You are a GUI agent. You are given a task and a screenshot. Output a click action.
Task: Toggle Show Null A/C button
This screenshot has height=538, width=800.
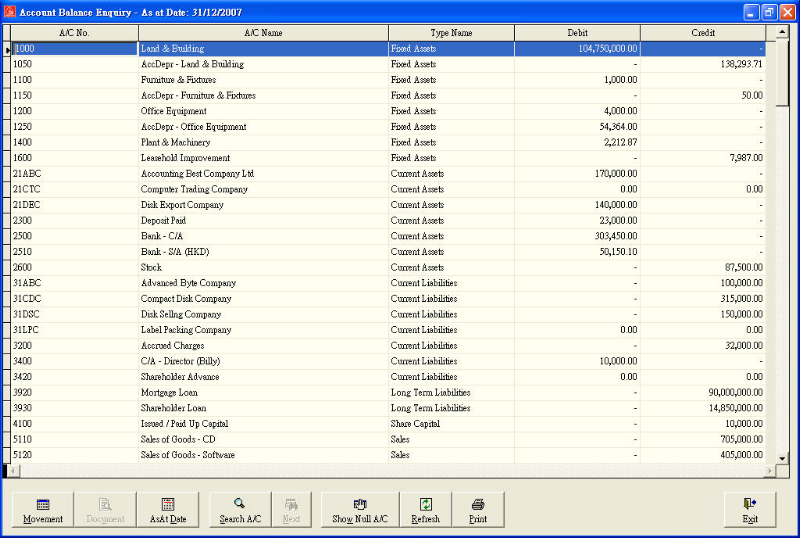pyautogui.click(x=360, y=509)
